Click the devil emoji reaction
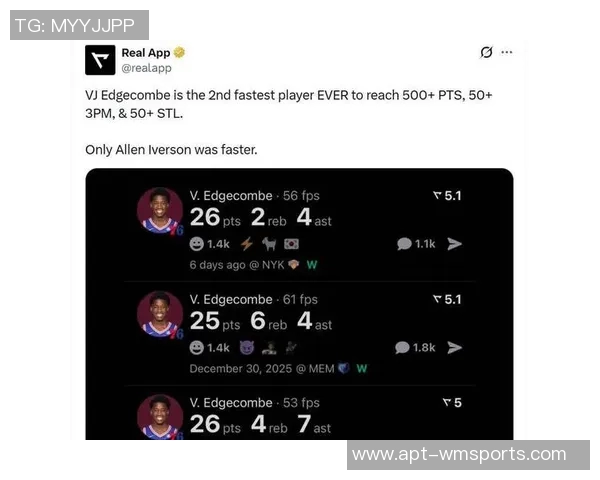 pos(247,348)
